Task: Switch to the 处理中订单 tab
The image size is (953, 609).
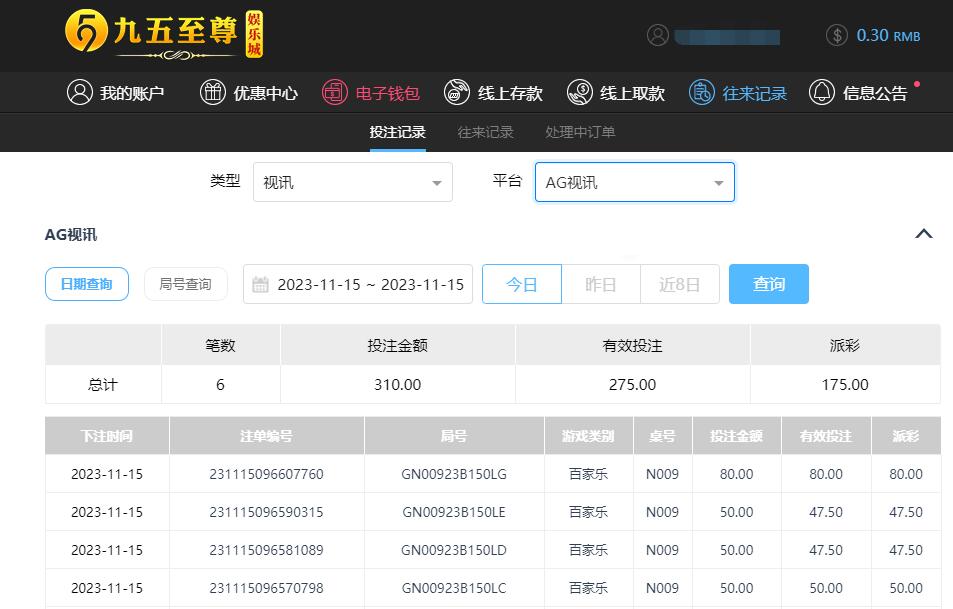Action: click(580, 132)
